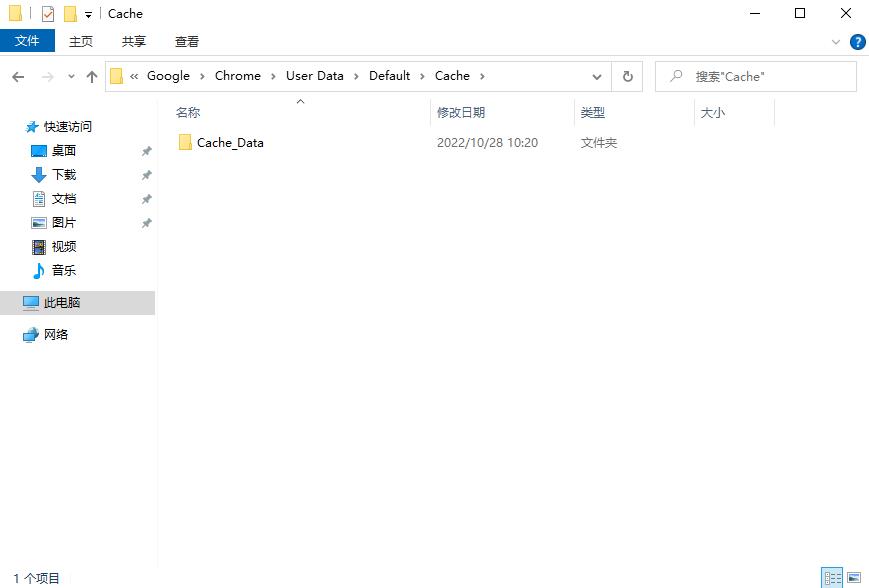
Task: Open Customize Quick Access Toolbar dropdown
Action: point(88,14)
